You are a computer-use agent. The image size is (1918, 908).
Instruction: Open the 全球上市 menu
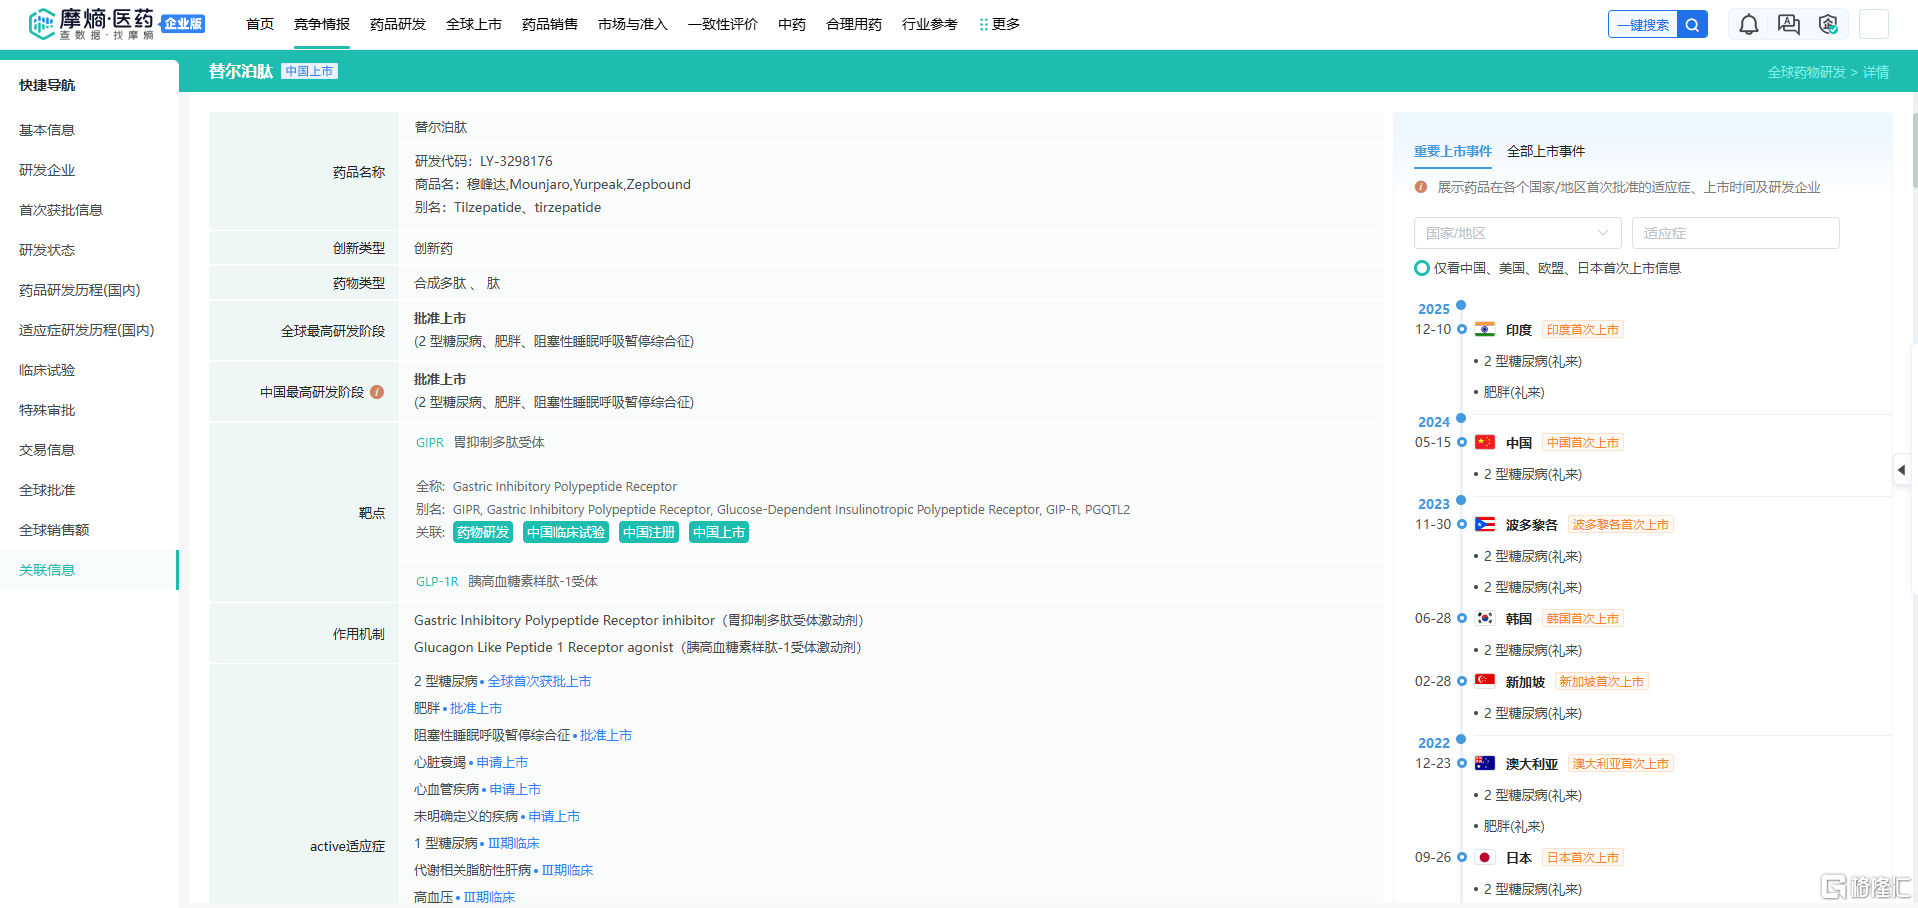(474, 24)
